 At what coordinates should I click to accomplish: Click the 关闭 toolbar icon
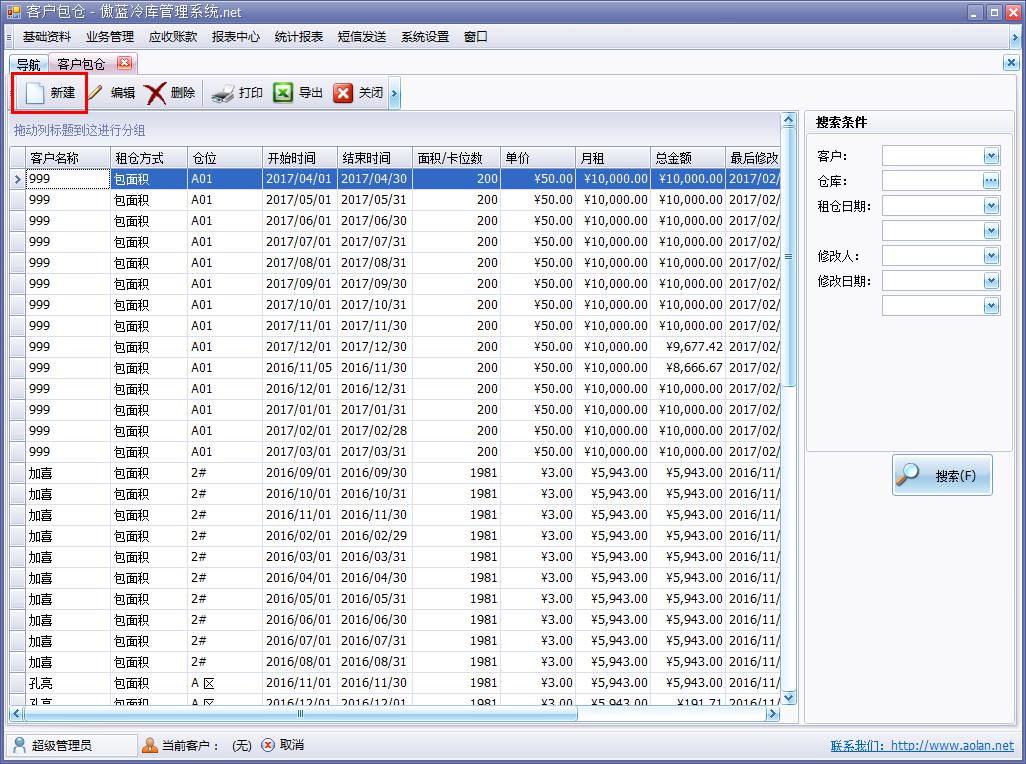click(343, 93)
